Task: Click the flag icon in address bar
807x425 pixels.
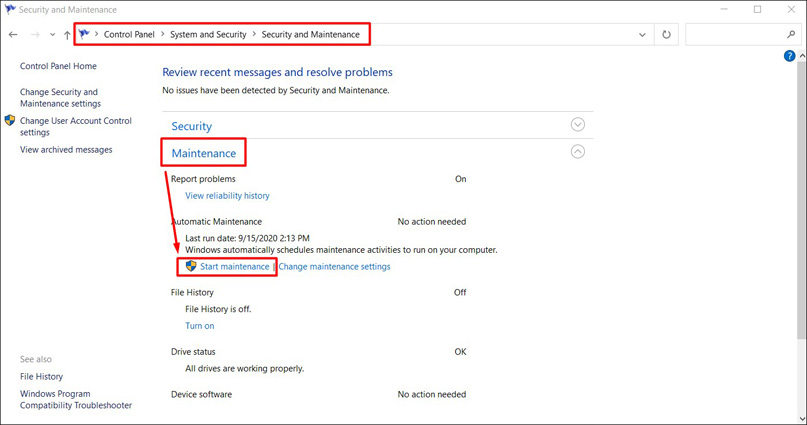Action: click(84, 34)
